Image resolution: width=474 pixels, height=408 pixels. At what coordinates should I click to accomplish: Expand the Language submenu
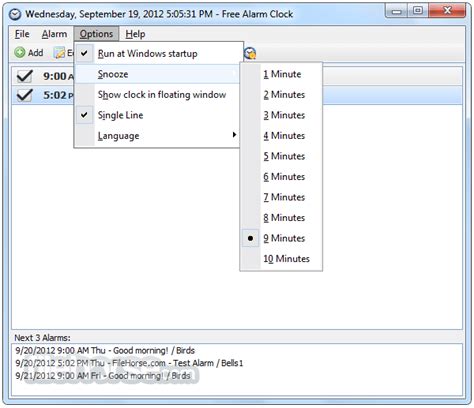(x=157, y=136)
